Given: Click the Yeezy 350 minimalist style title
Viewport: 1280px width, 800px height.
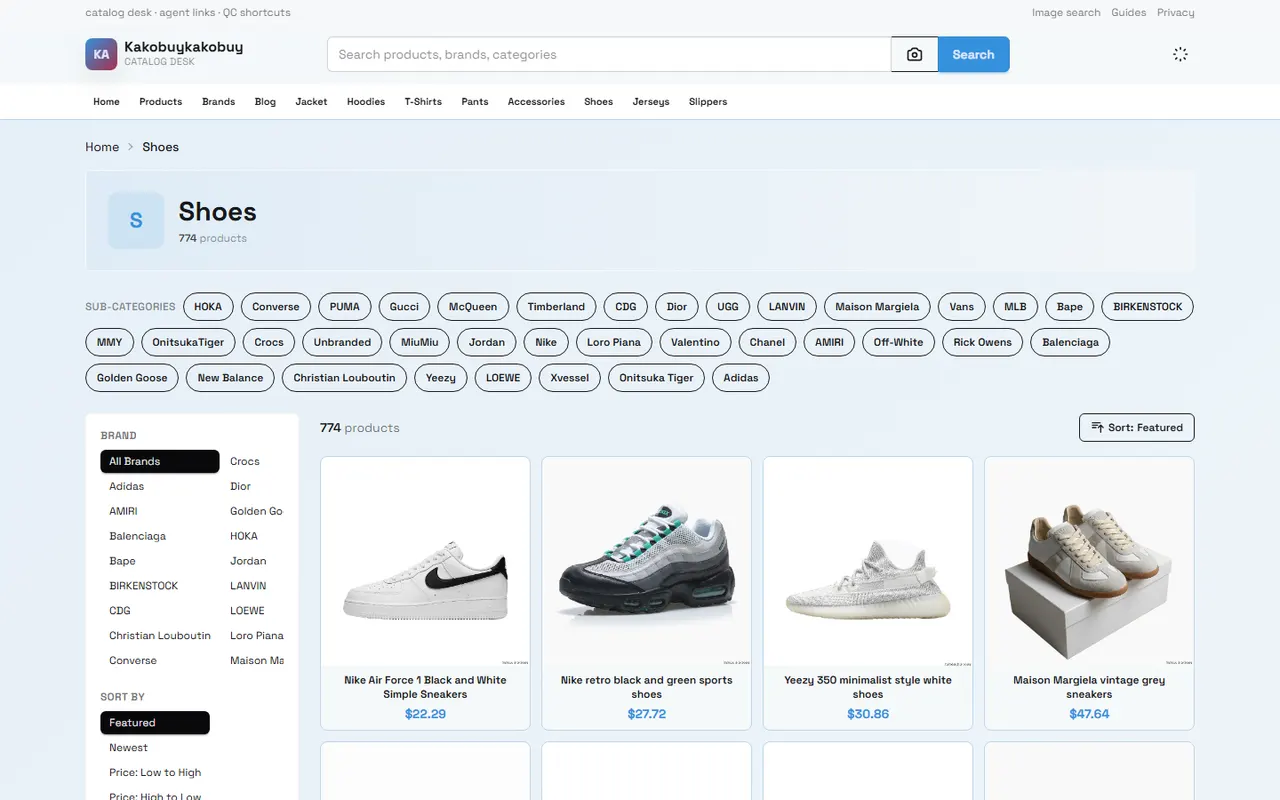Looking at the screenshot, I should 868,687.
